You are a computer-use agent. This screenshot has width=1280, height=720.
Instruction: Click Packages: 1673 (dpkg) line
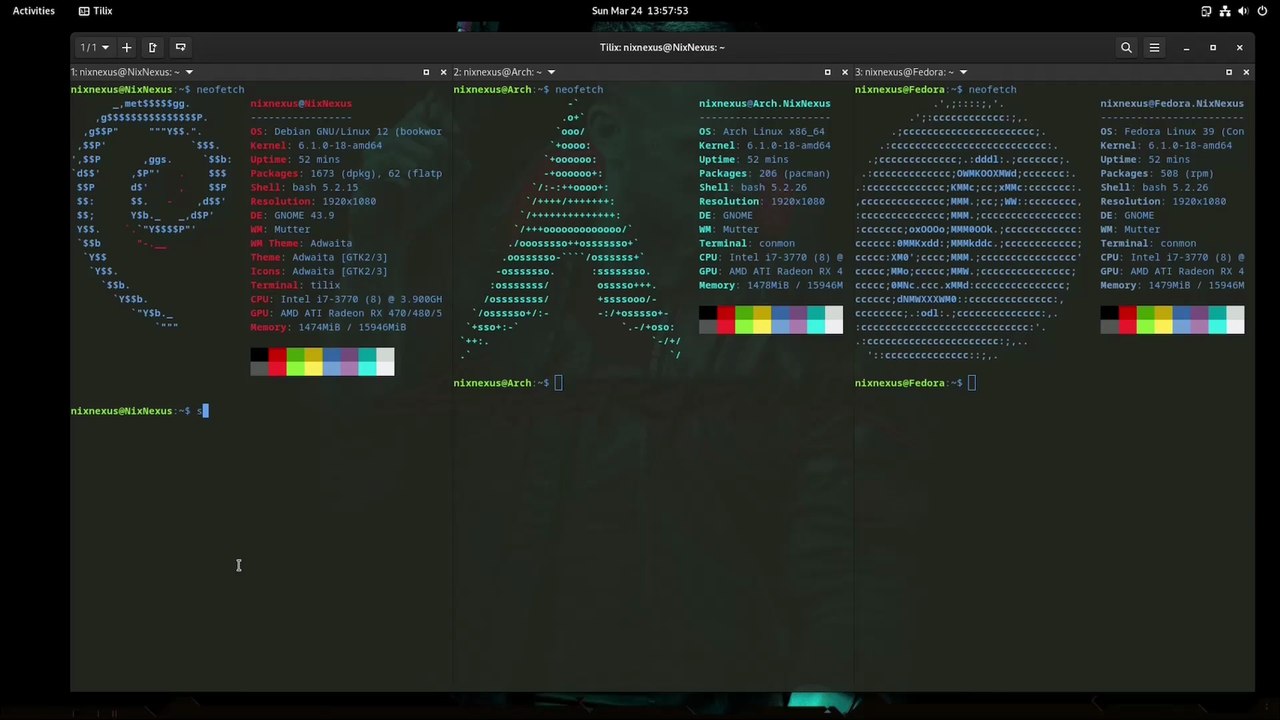coord(346,173)
